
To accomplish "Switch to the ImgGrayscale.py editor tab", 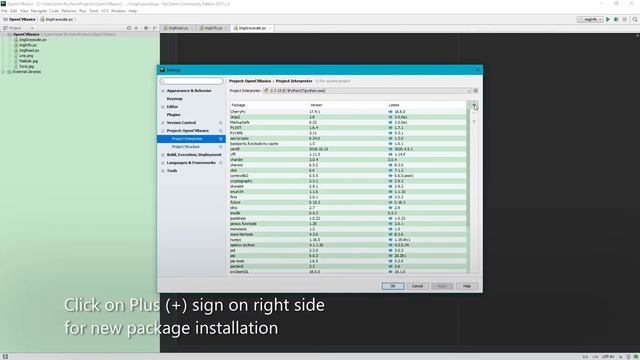I will point(251,28).
